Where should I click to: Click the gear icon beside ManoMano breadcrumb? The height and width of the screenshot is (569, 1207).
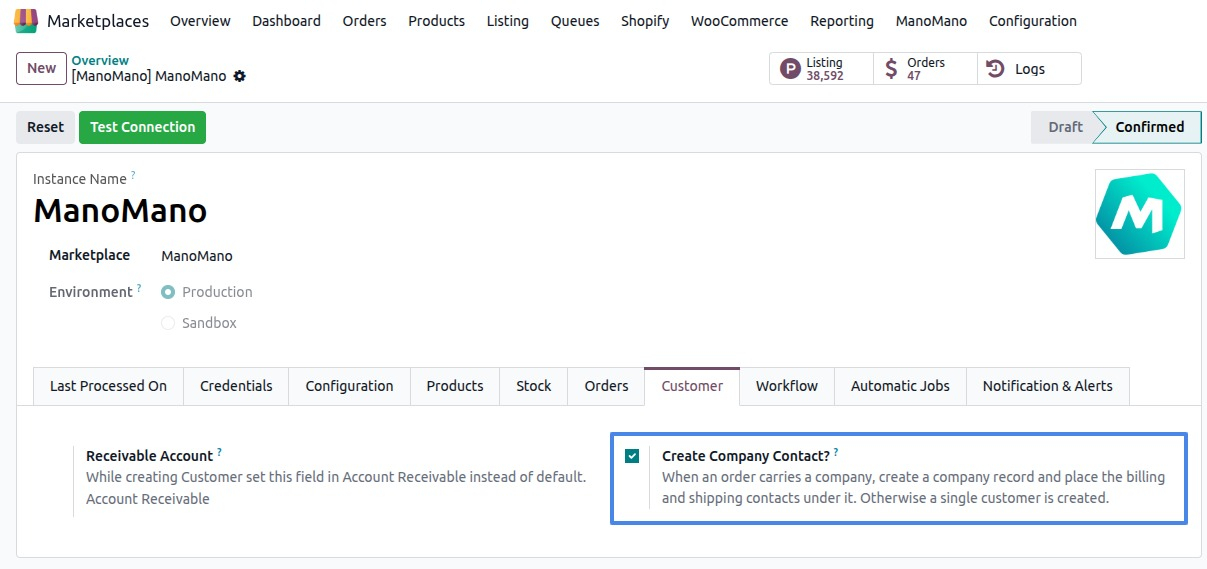point(239,76)
